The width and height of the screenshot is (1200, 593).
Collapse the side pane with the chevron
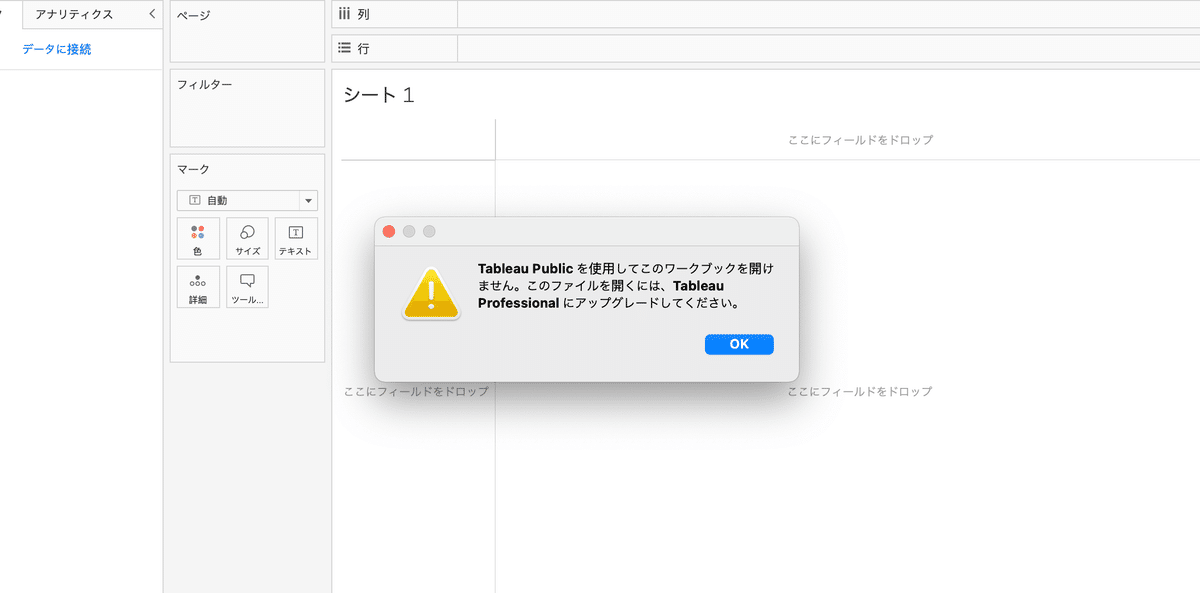[152, 14]
